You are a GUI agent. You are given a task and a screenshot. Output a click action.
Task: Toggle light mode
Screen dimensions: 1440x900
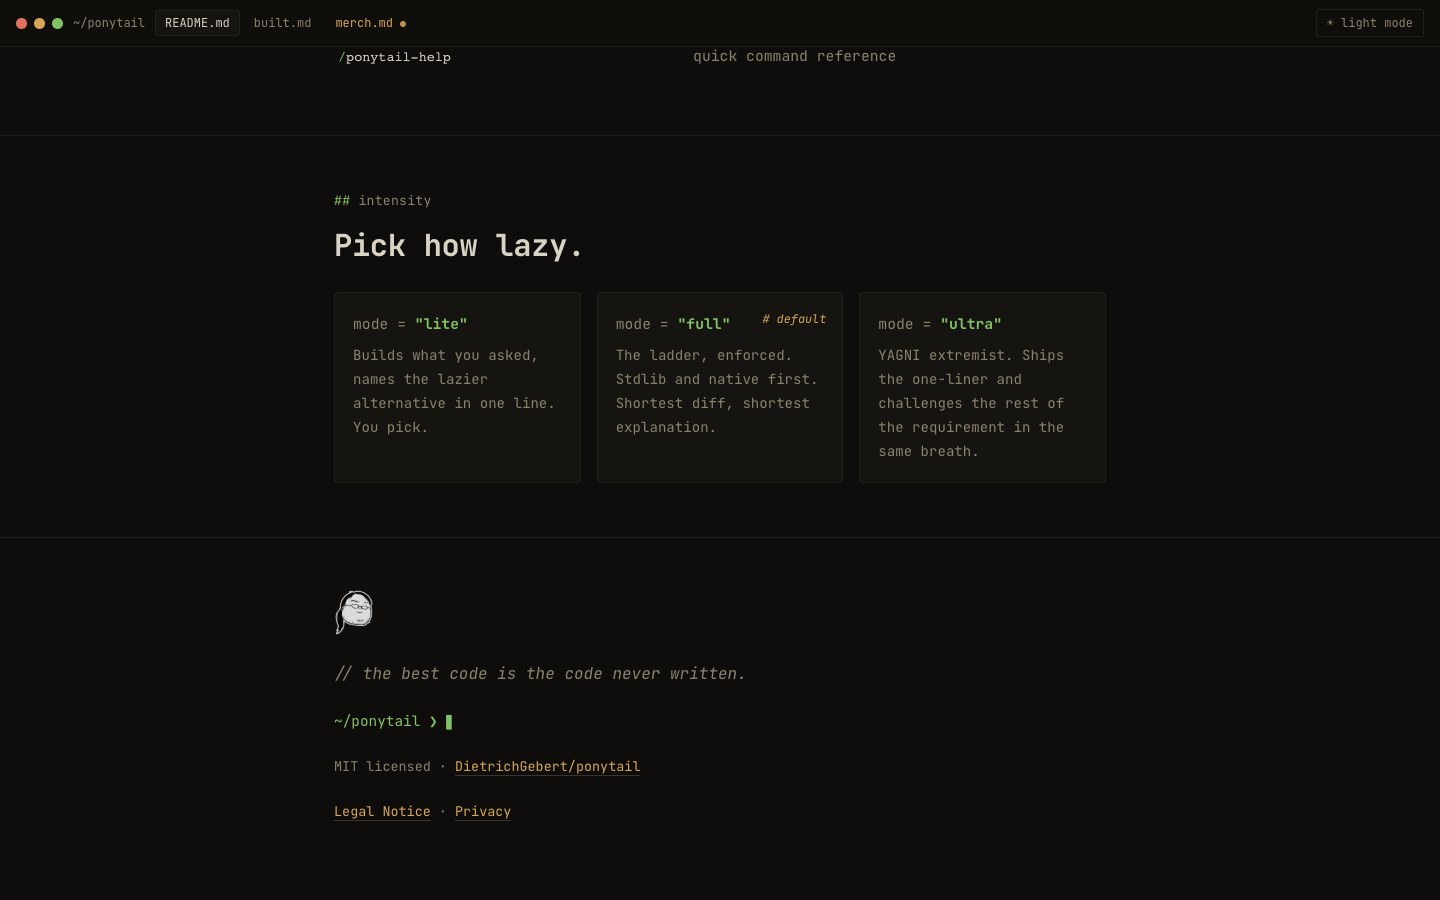pyautogui.click(x=1369, y=23)
